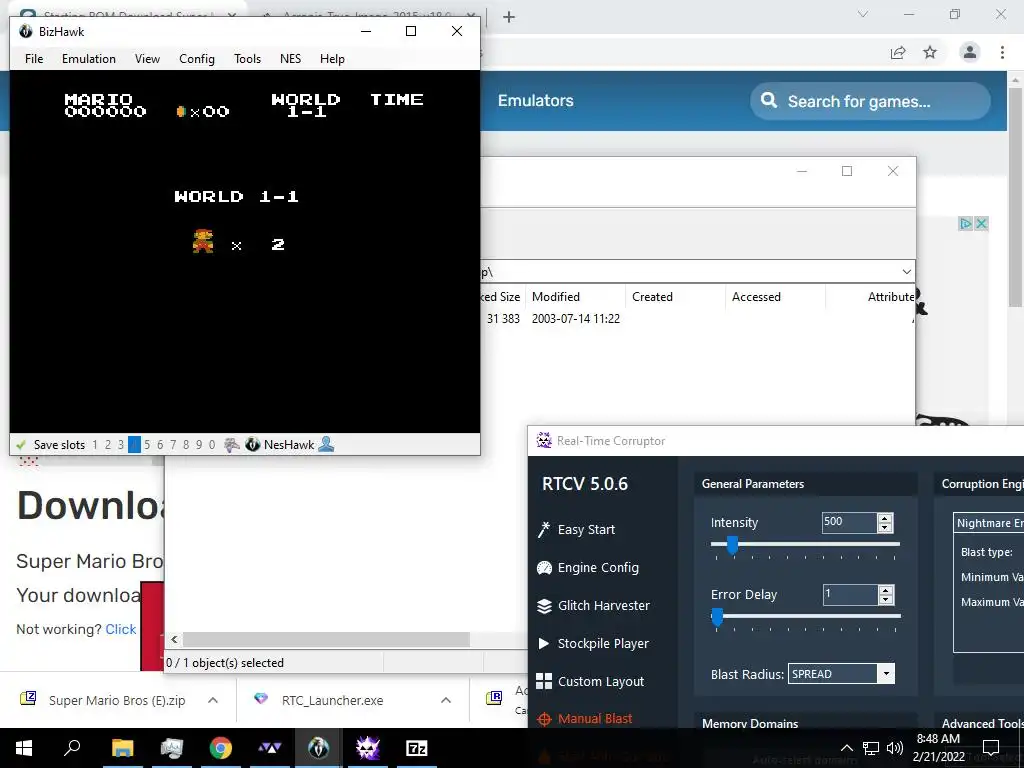Select save slot 1 in BizHawk
The height and width of the screenshot is (768, 1024).
point(95,445)
